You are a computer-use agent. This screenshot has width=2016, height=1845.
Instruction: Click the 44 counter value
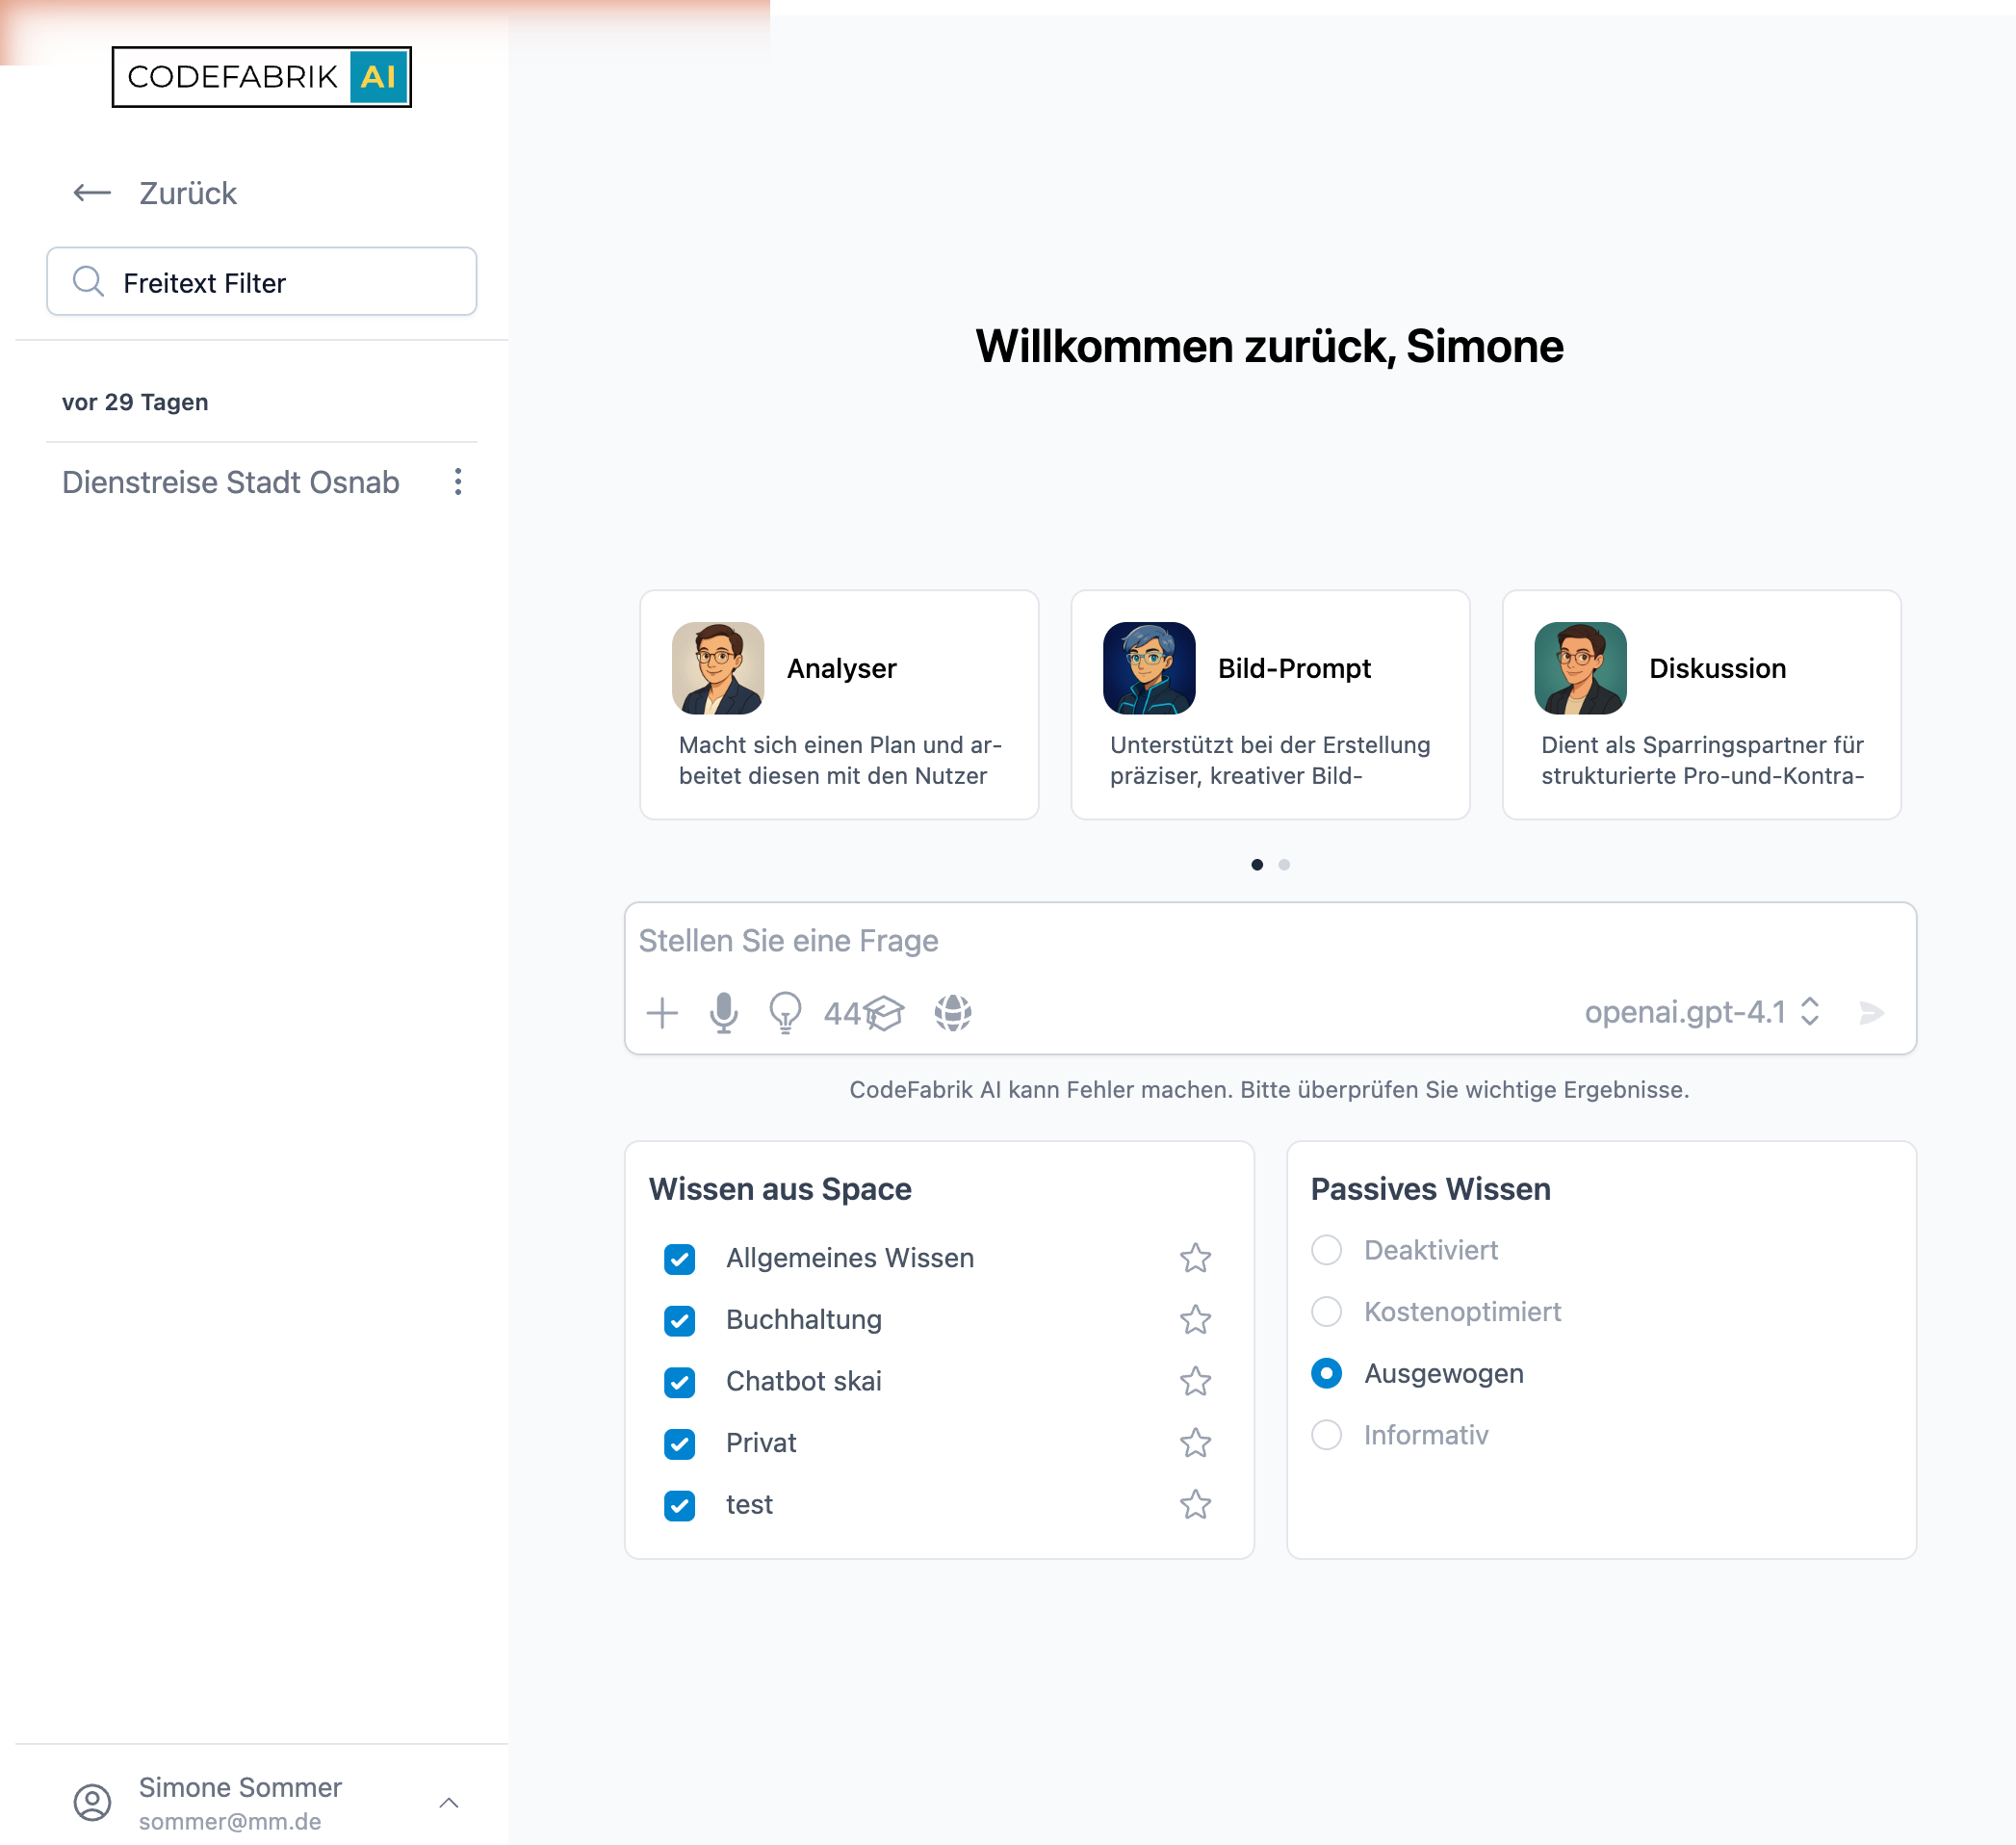[x=842, y=1014]
